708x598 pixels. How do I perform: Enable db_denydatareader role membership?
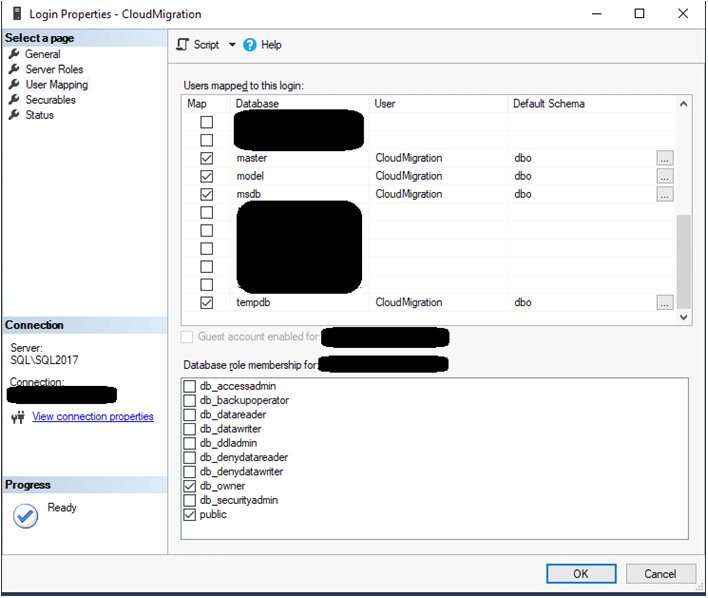coord(190,458)
